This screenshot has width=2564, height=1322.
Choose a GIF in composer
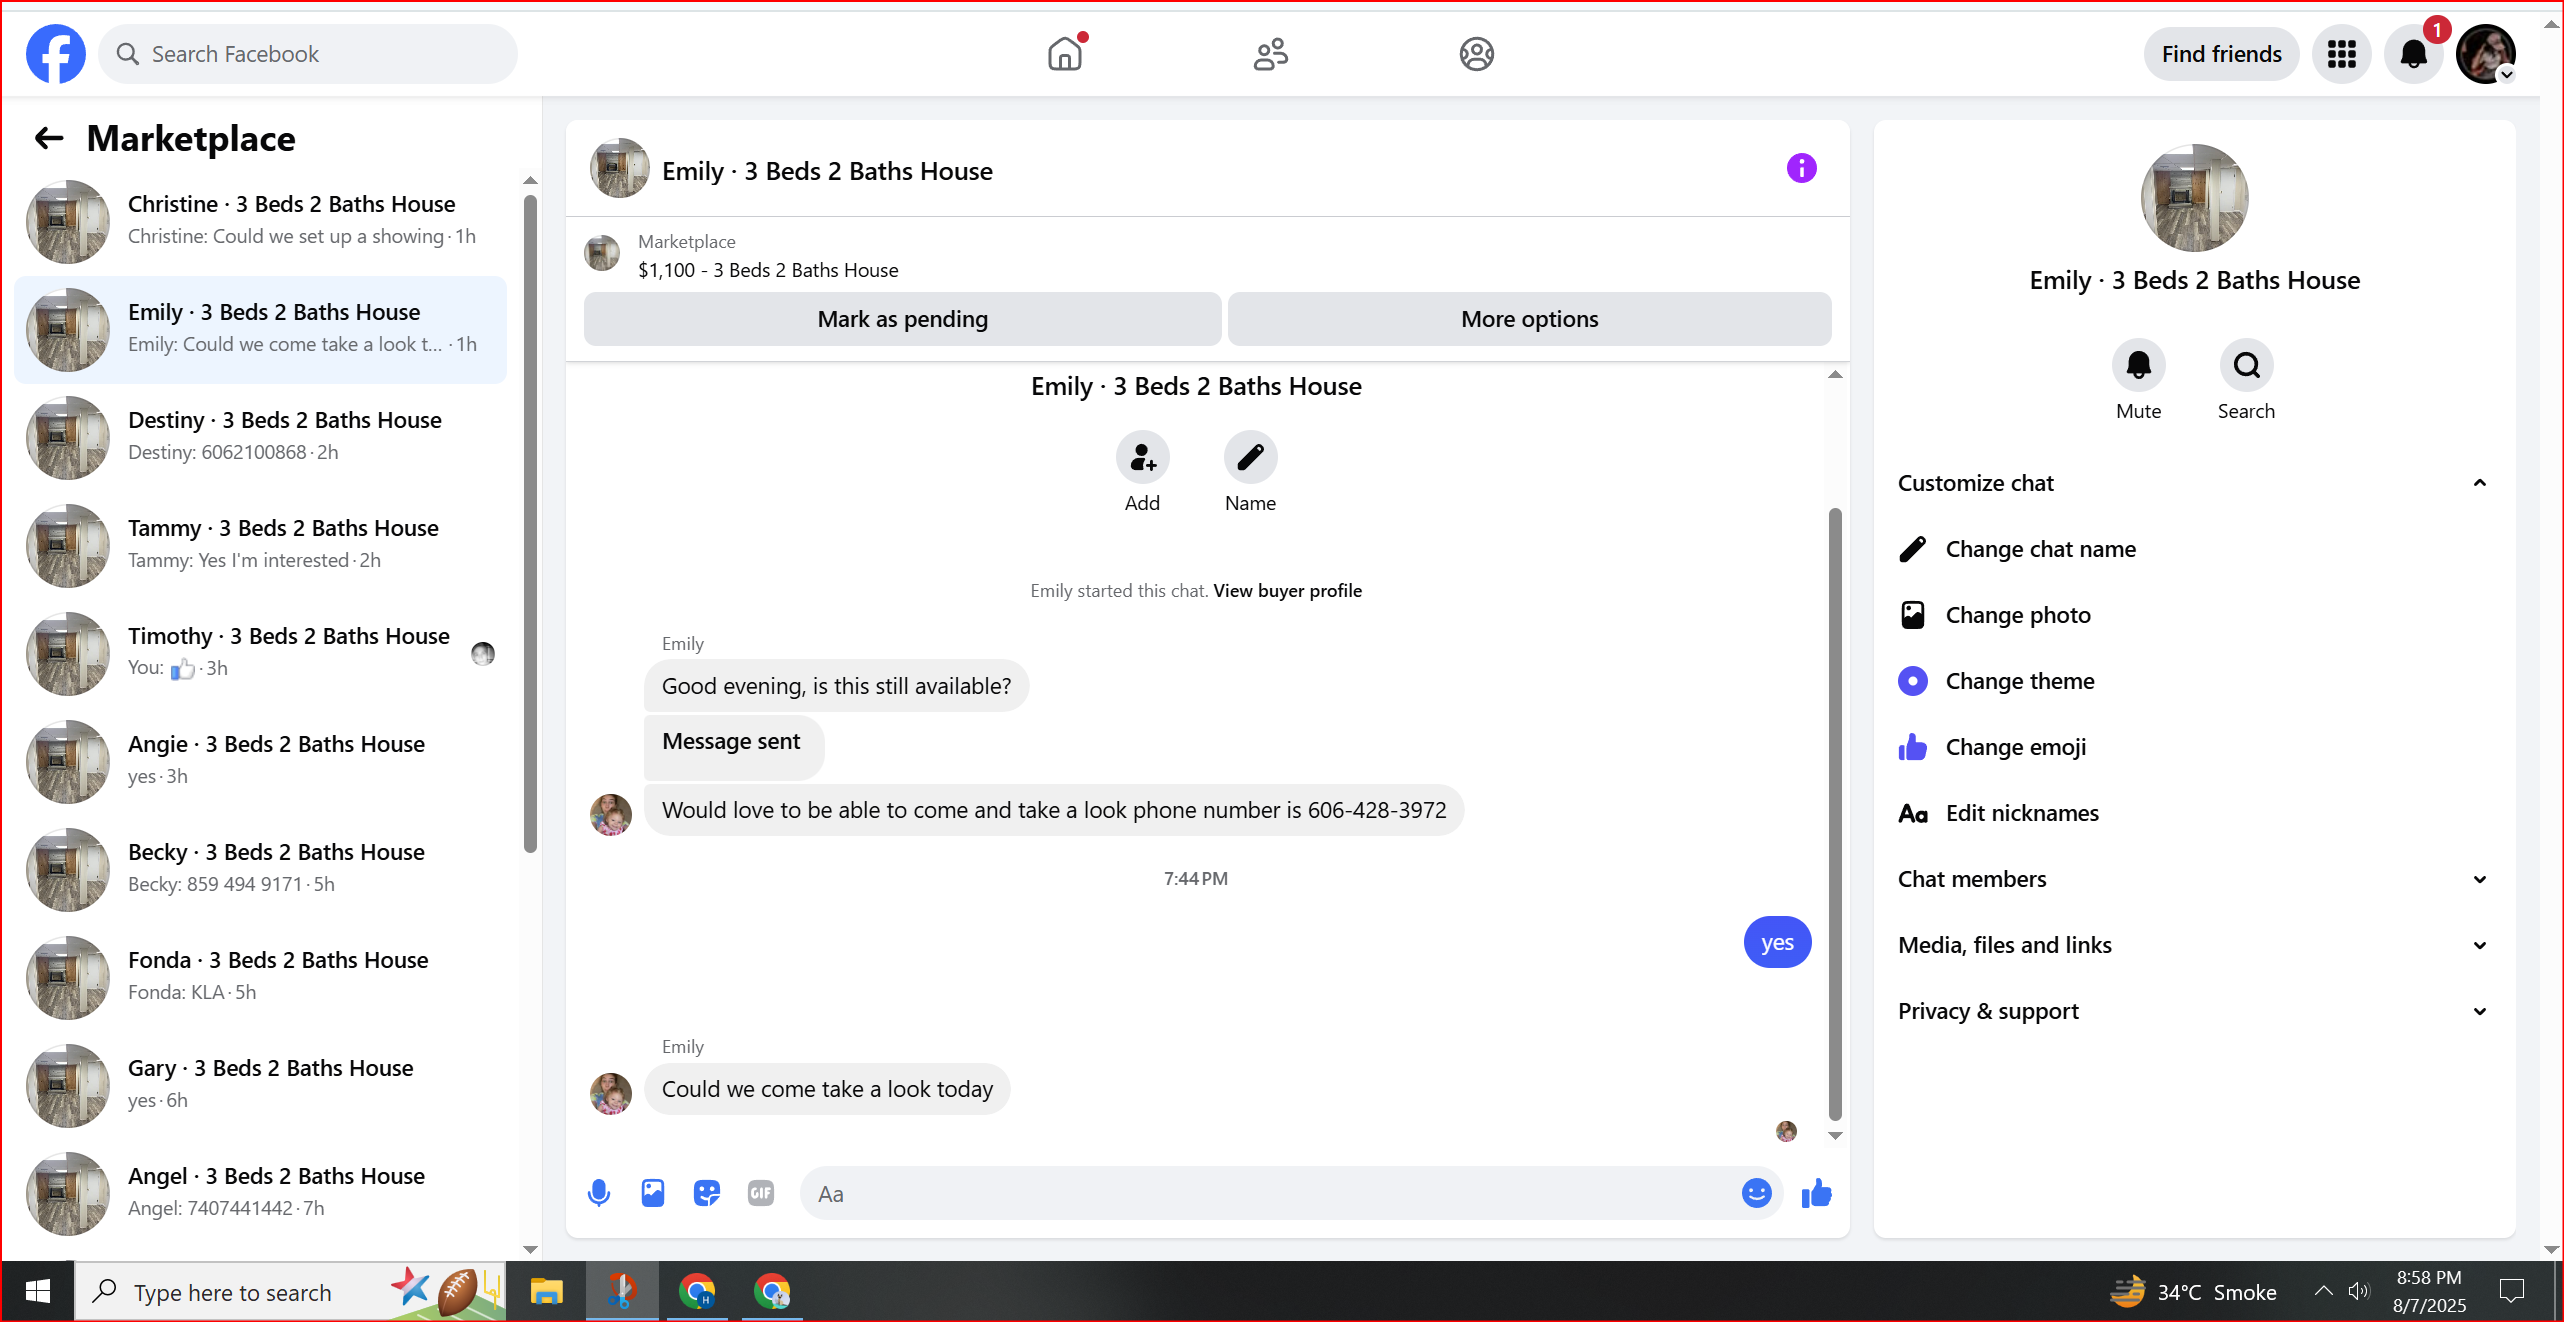pyautogui.click(x=760, y=1193)
